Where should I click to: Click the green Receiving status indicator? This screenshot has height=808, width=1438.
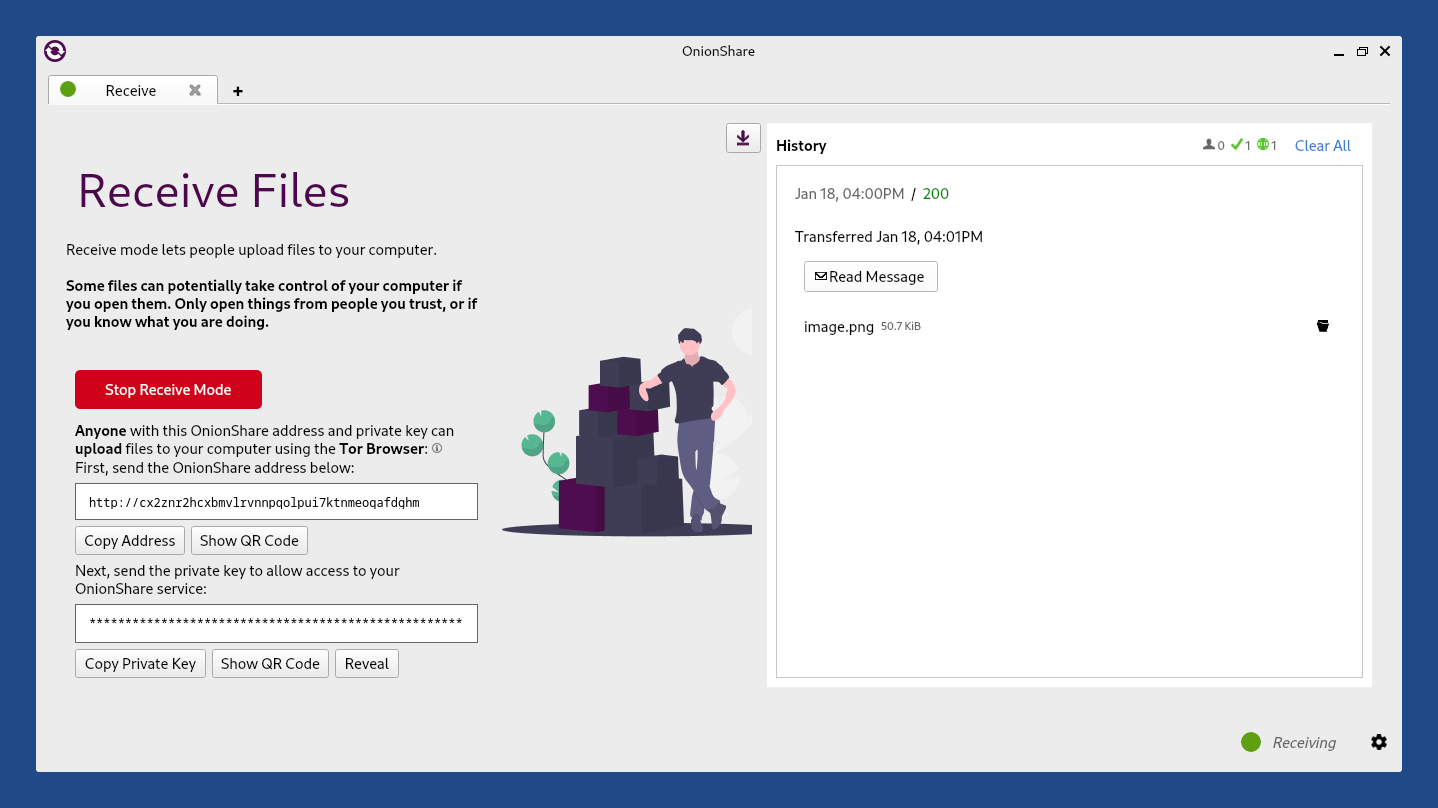click(1251, 742)
